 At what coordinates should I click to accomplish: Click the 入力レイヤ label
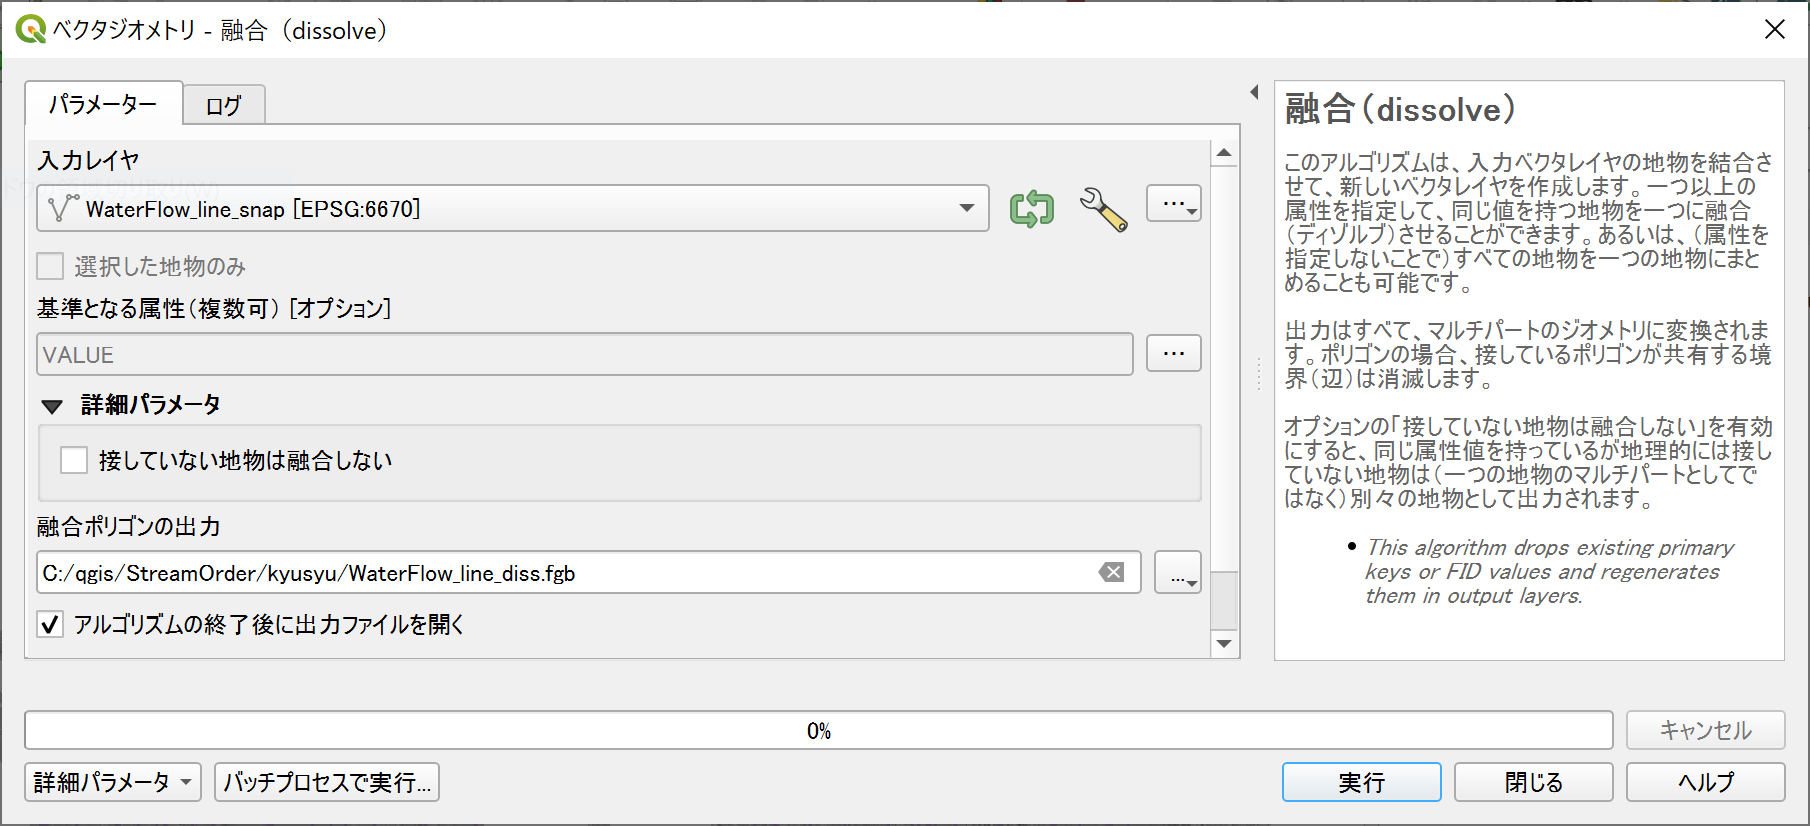coord(88,160)
